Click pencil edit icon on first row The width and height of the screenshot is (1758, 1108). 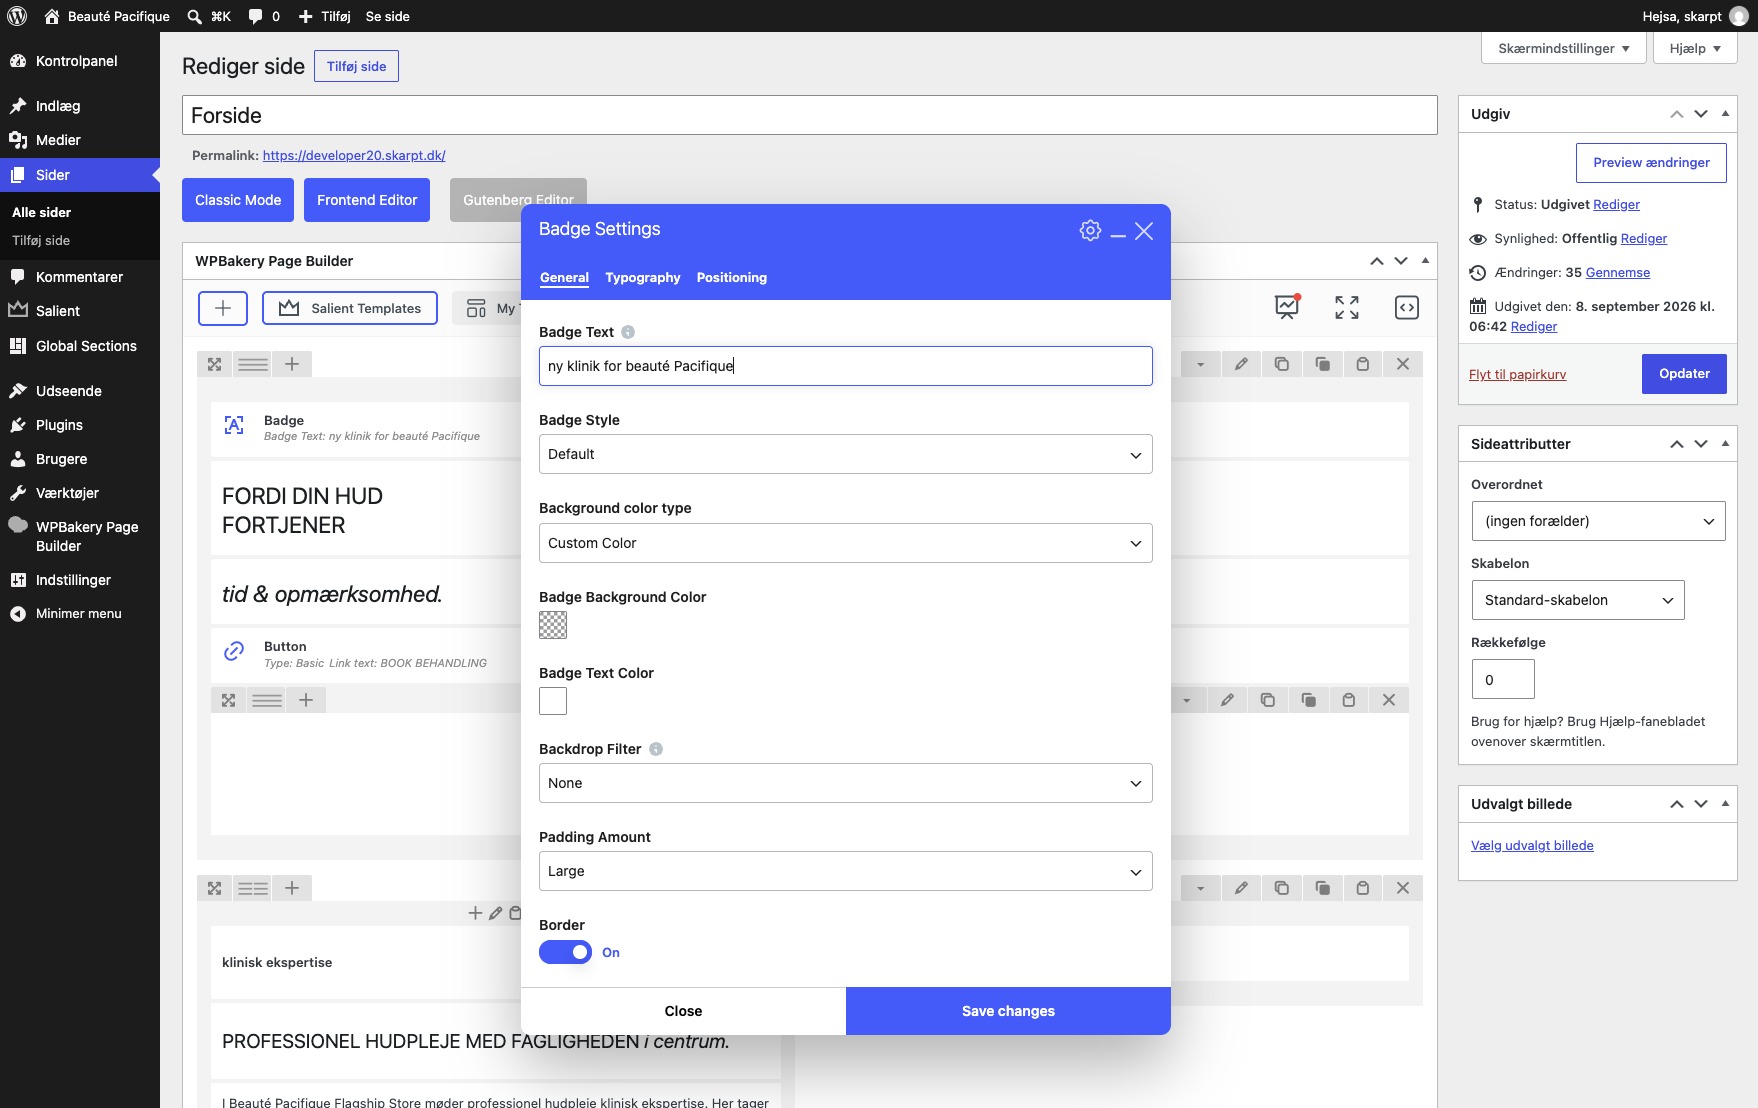(x=1241, y=364)
